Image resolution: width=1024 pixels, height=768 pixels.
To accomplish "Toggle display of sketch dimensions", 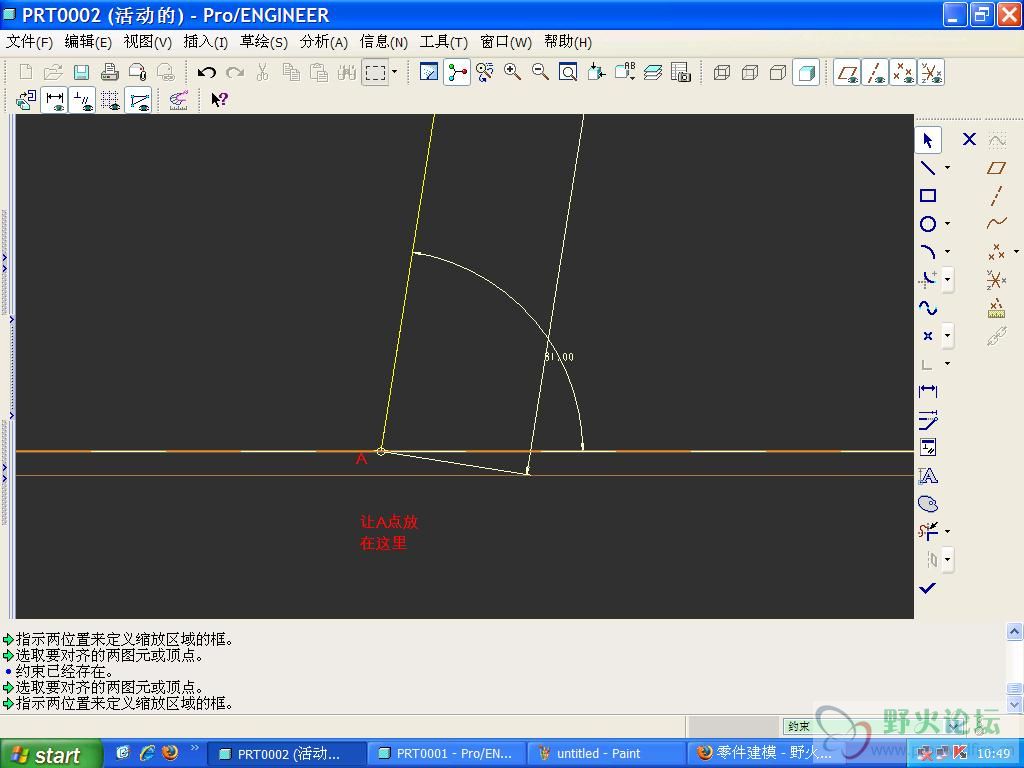I will [x=54, y=100].
